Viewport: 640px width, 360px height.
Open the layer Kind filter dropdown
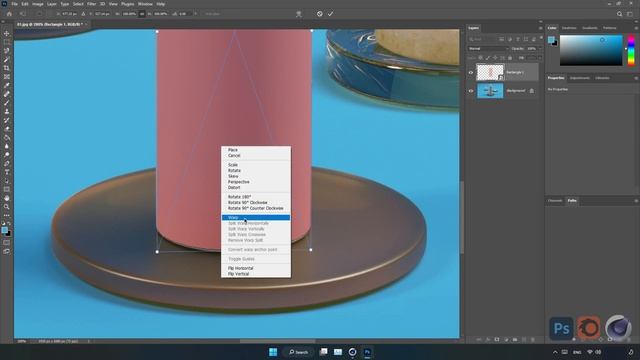[482, 39]
